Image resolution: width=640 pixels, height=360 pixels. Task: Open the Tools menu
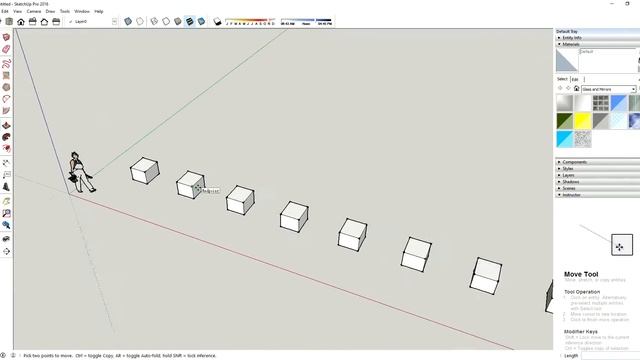[x=65, y=11]
